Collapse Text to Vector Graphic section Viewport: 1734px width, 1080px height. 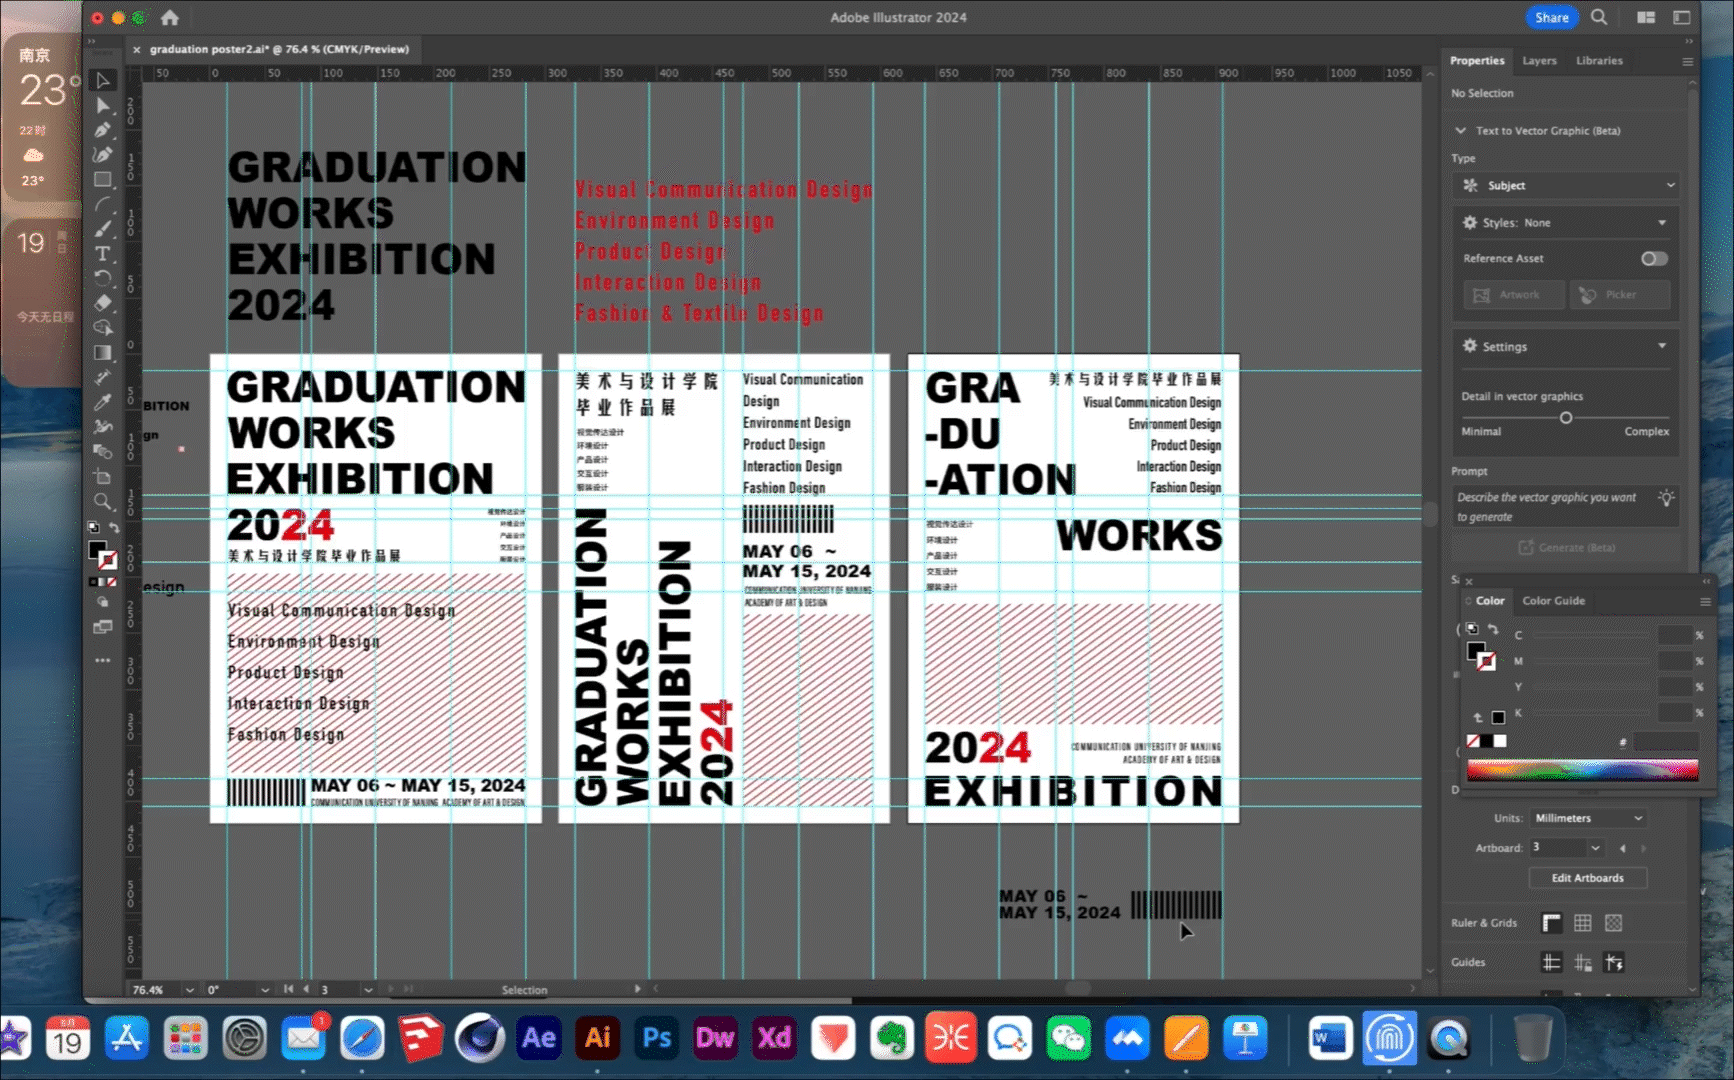click(1460, 131)
